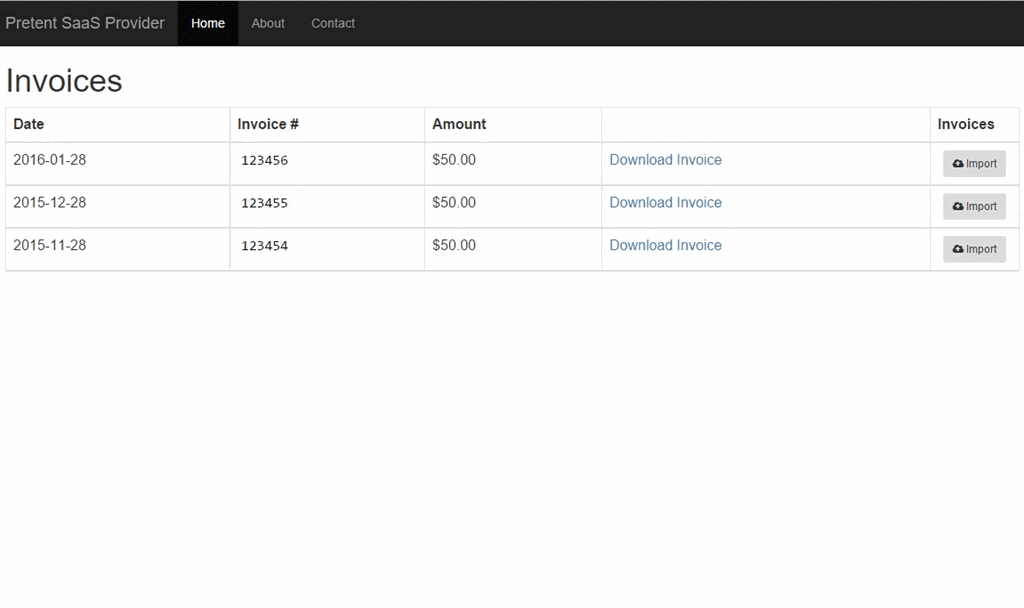
Task: Download Invoice dated 2015-12-28
Action: point(665,203)
